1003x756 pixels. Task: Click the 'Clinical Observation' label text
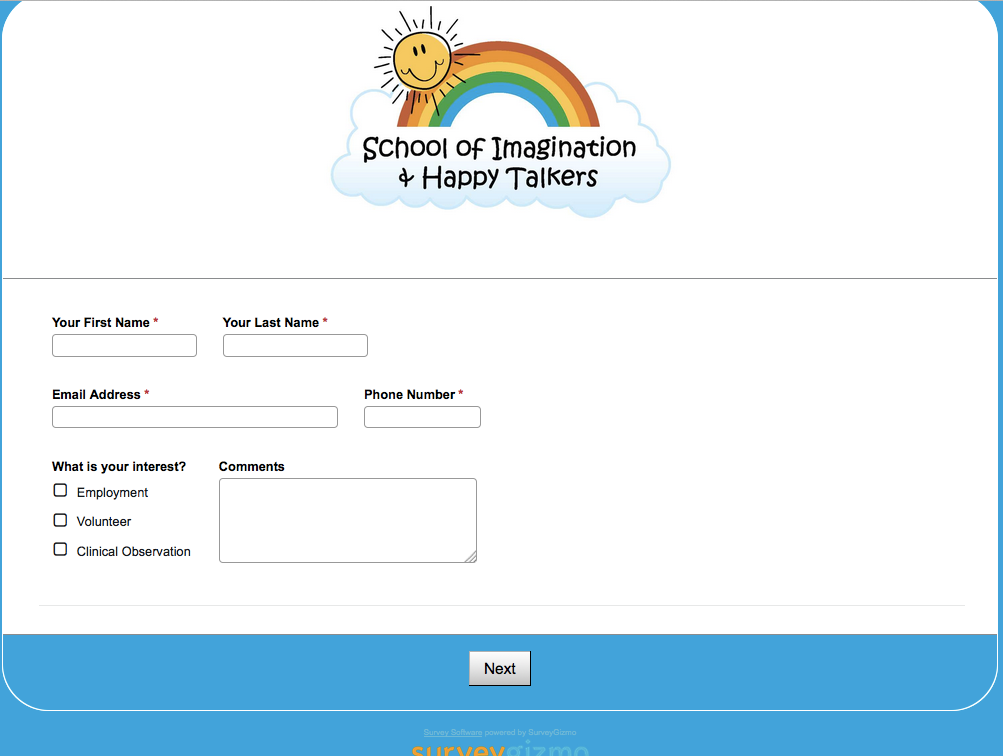pyautogui.click(x=133, y=552)
